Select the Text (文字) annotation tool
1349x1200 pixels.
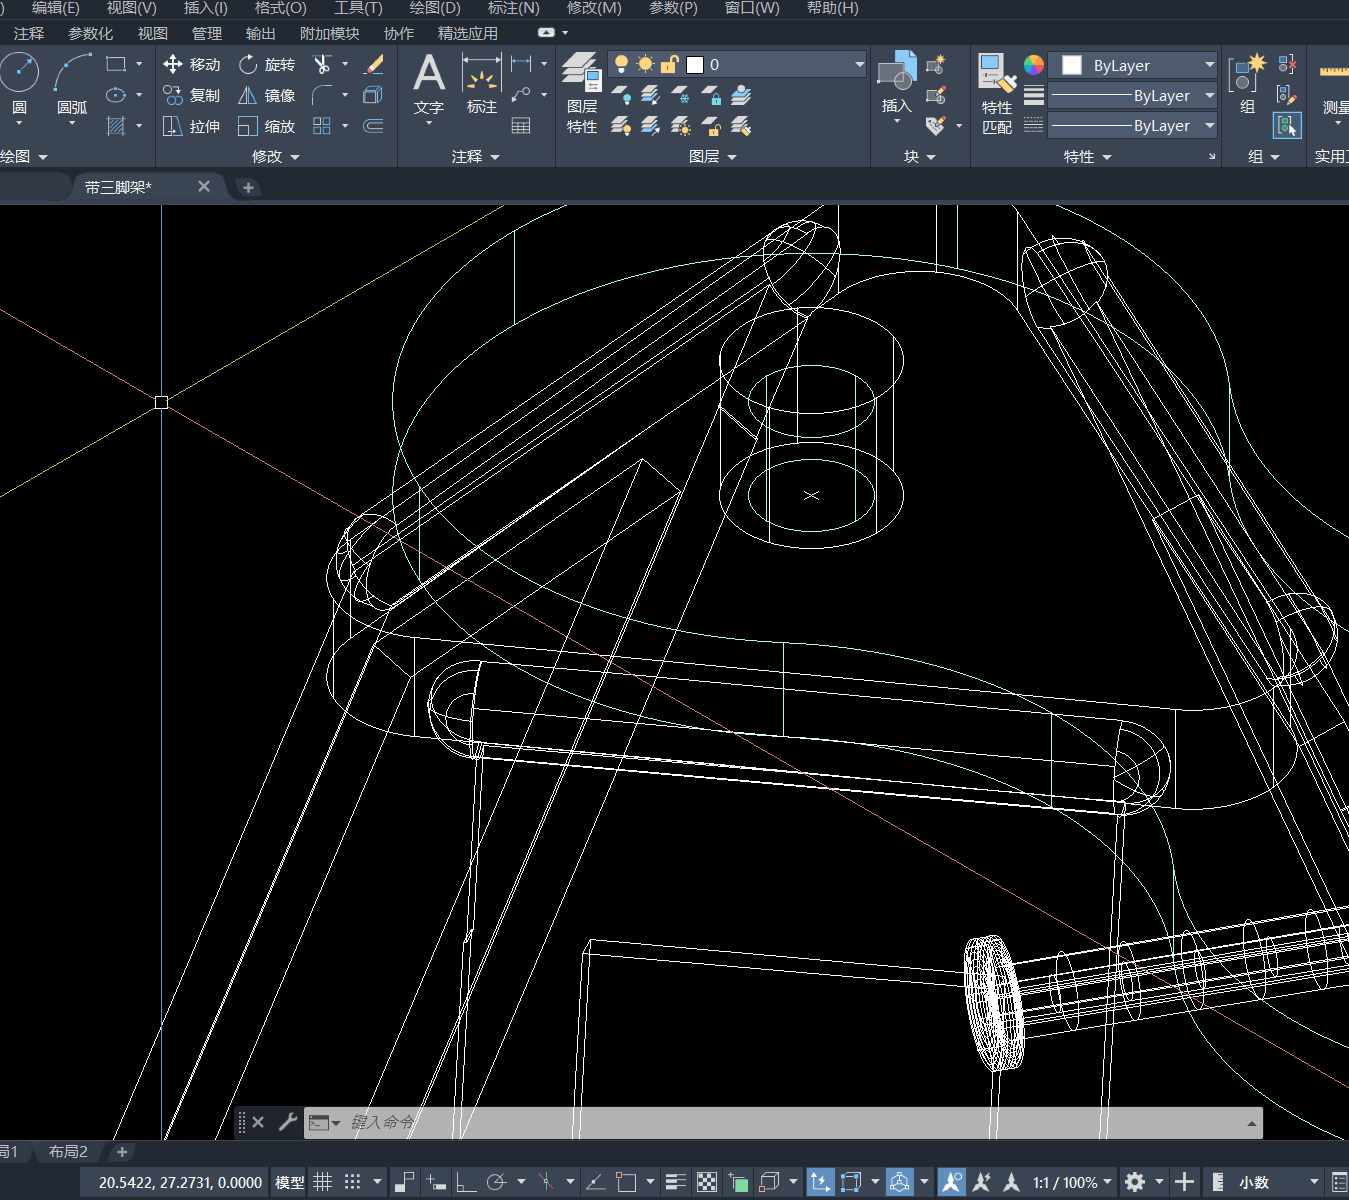click(x=429, y=80)
